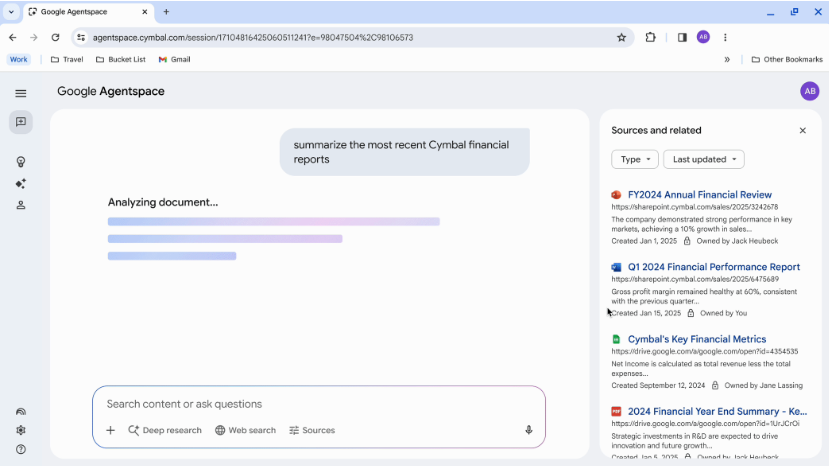
Task: Start a new chat from sidebar
Action: click(x=21, y=122)
